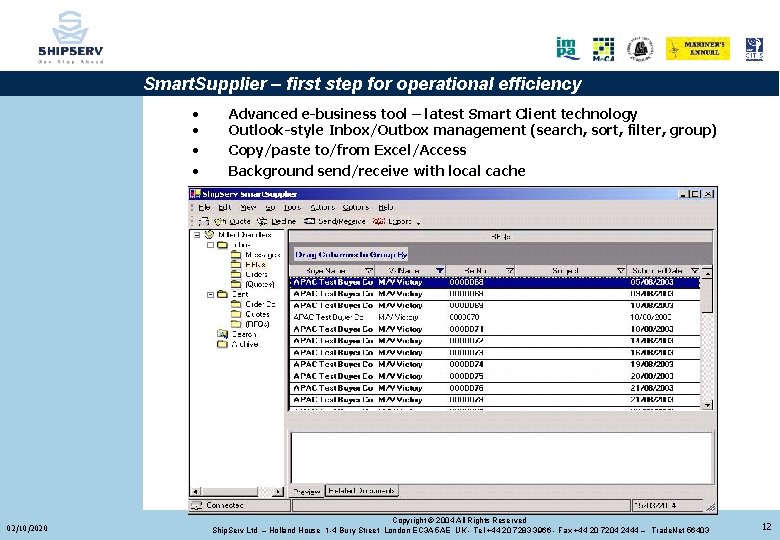The height and width of the screenshot is (540, 780).
Task: Toggle the Inbox tree expander box
Action: (x=210, y=245)
